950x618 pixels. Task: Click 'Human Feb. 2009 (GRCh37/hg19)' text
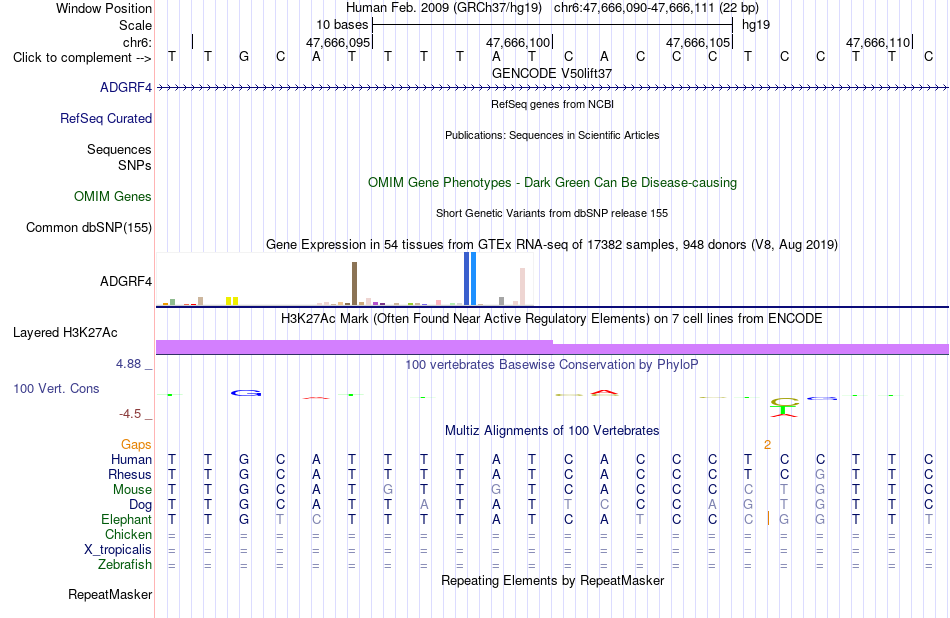[443, 8]
